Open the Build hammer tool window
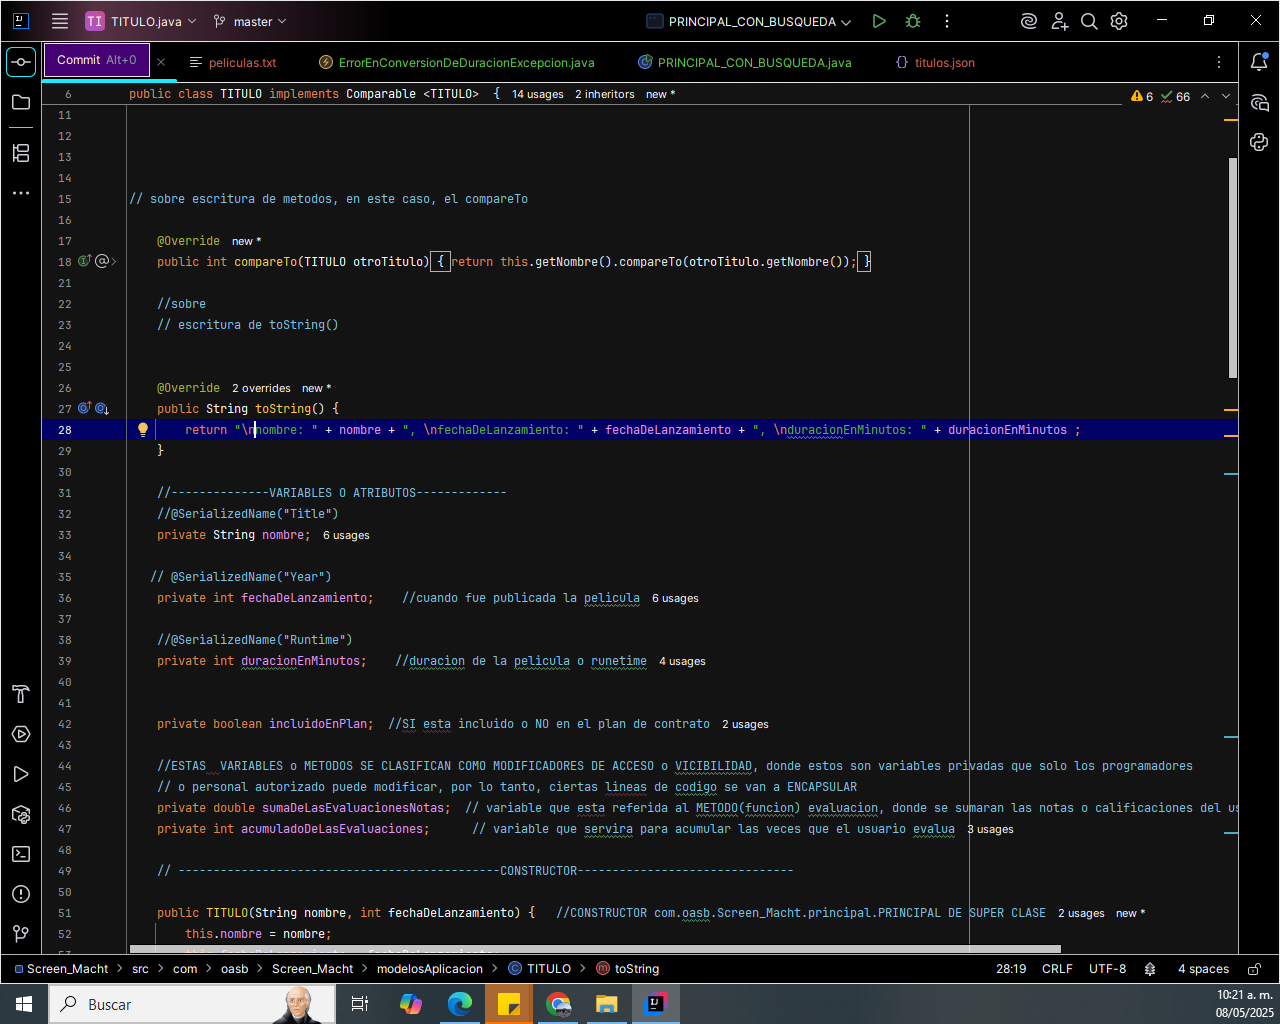This screenshot has width=1280, height=1024. coord(21,694)
